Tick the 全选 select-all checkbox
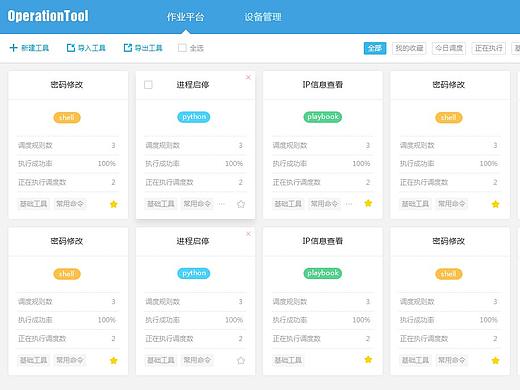Viewport: 520px width, 390px height. point(182,48)
